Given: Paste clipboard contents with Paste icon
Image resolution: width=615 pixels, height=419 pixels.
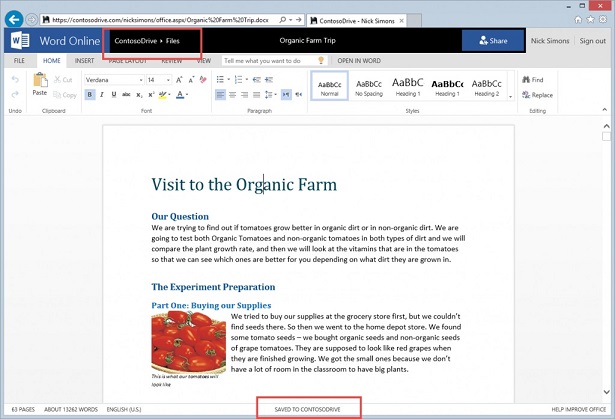Looking at the screenshot, I should click(x=40, y=80).
